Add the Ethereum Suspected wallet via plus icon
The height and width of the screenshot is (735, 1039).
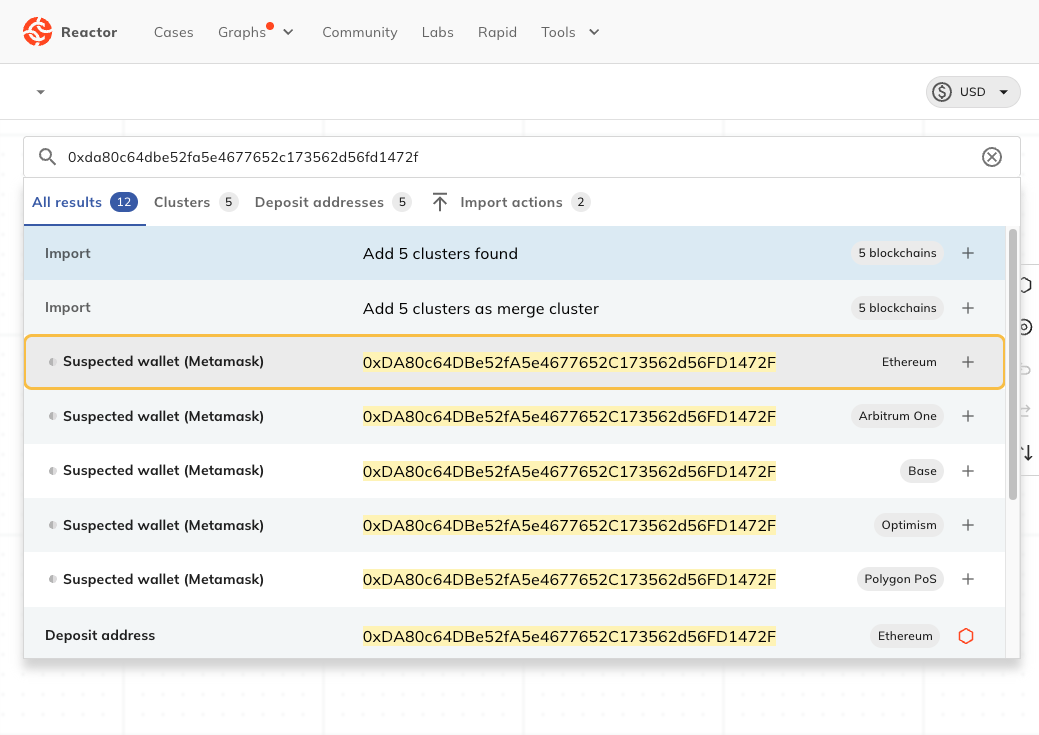pyautogui.click(x=967, y=362)
